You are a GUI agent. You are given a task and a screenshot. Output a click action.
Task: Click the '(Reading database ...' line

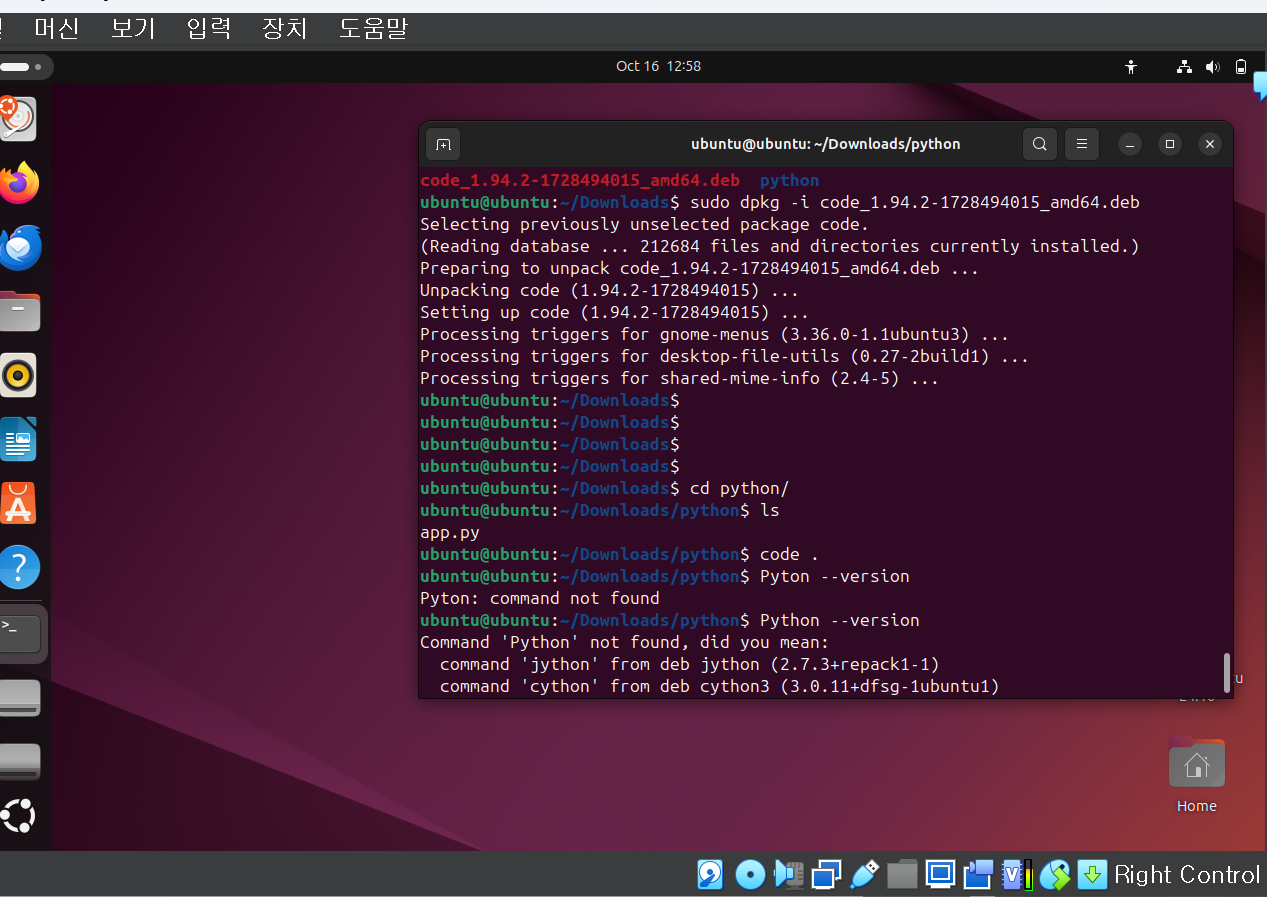[x=780, y=246]
